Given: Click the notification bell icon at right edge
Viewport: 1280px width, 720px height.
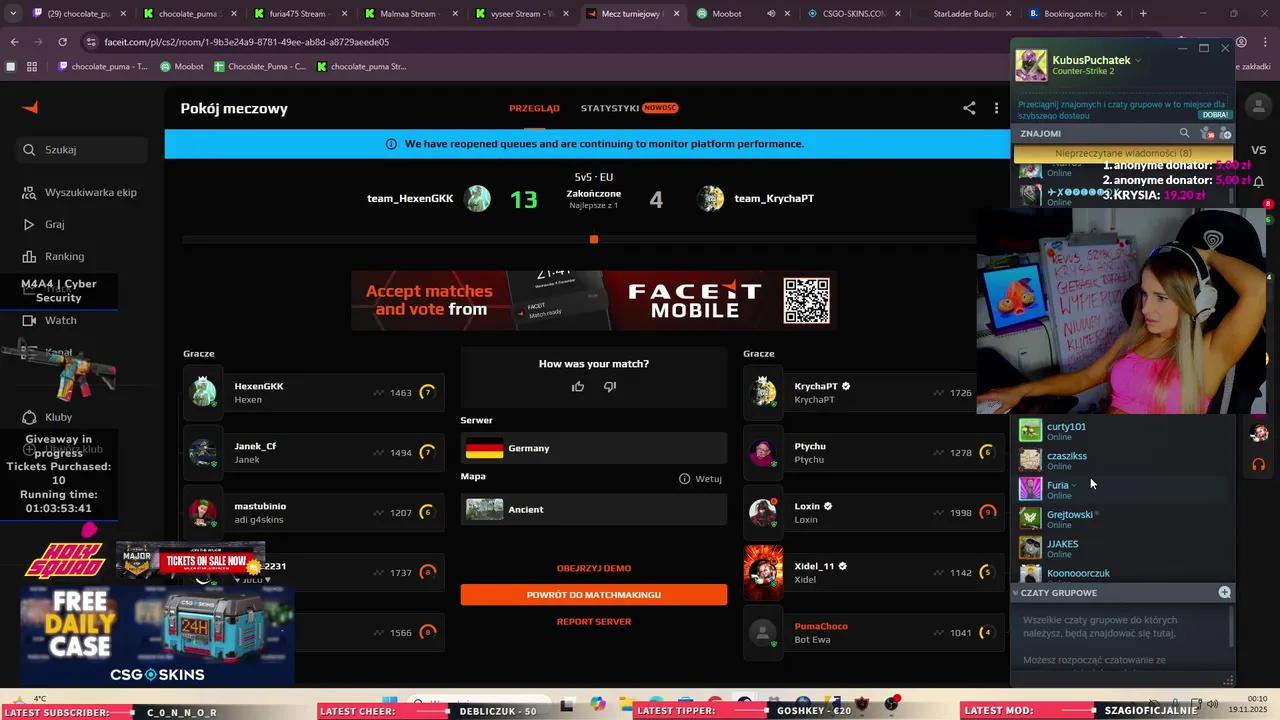Looking at the screenshot, I should (1259, 181).
